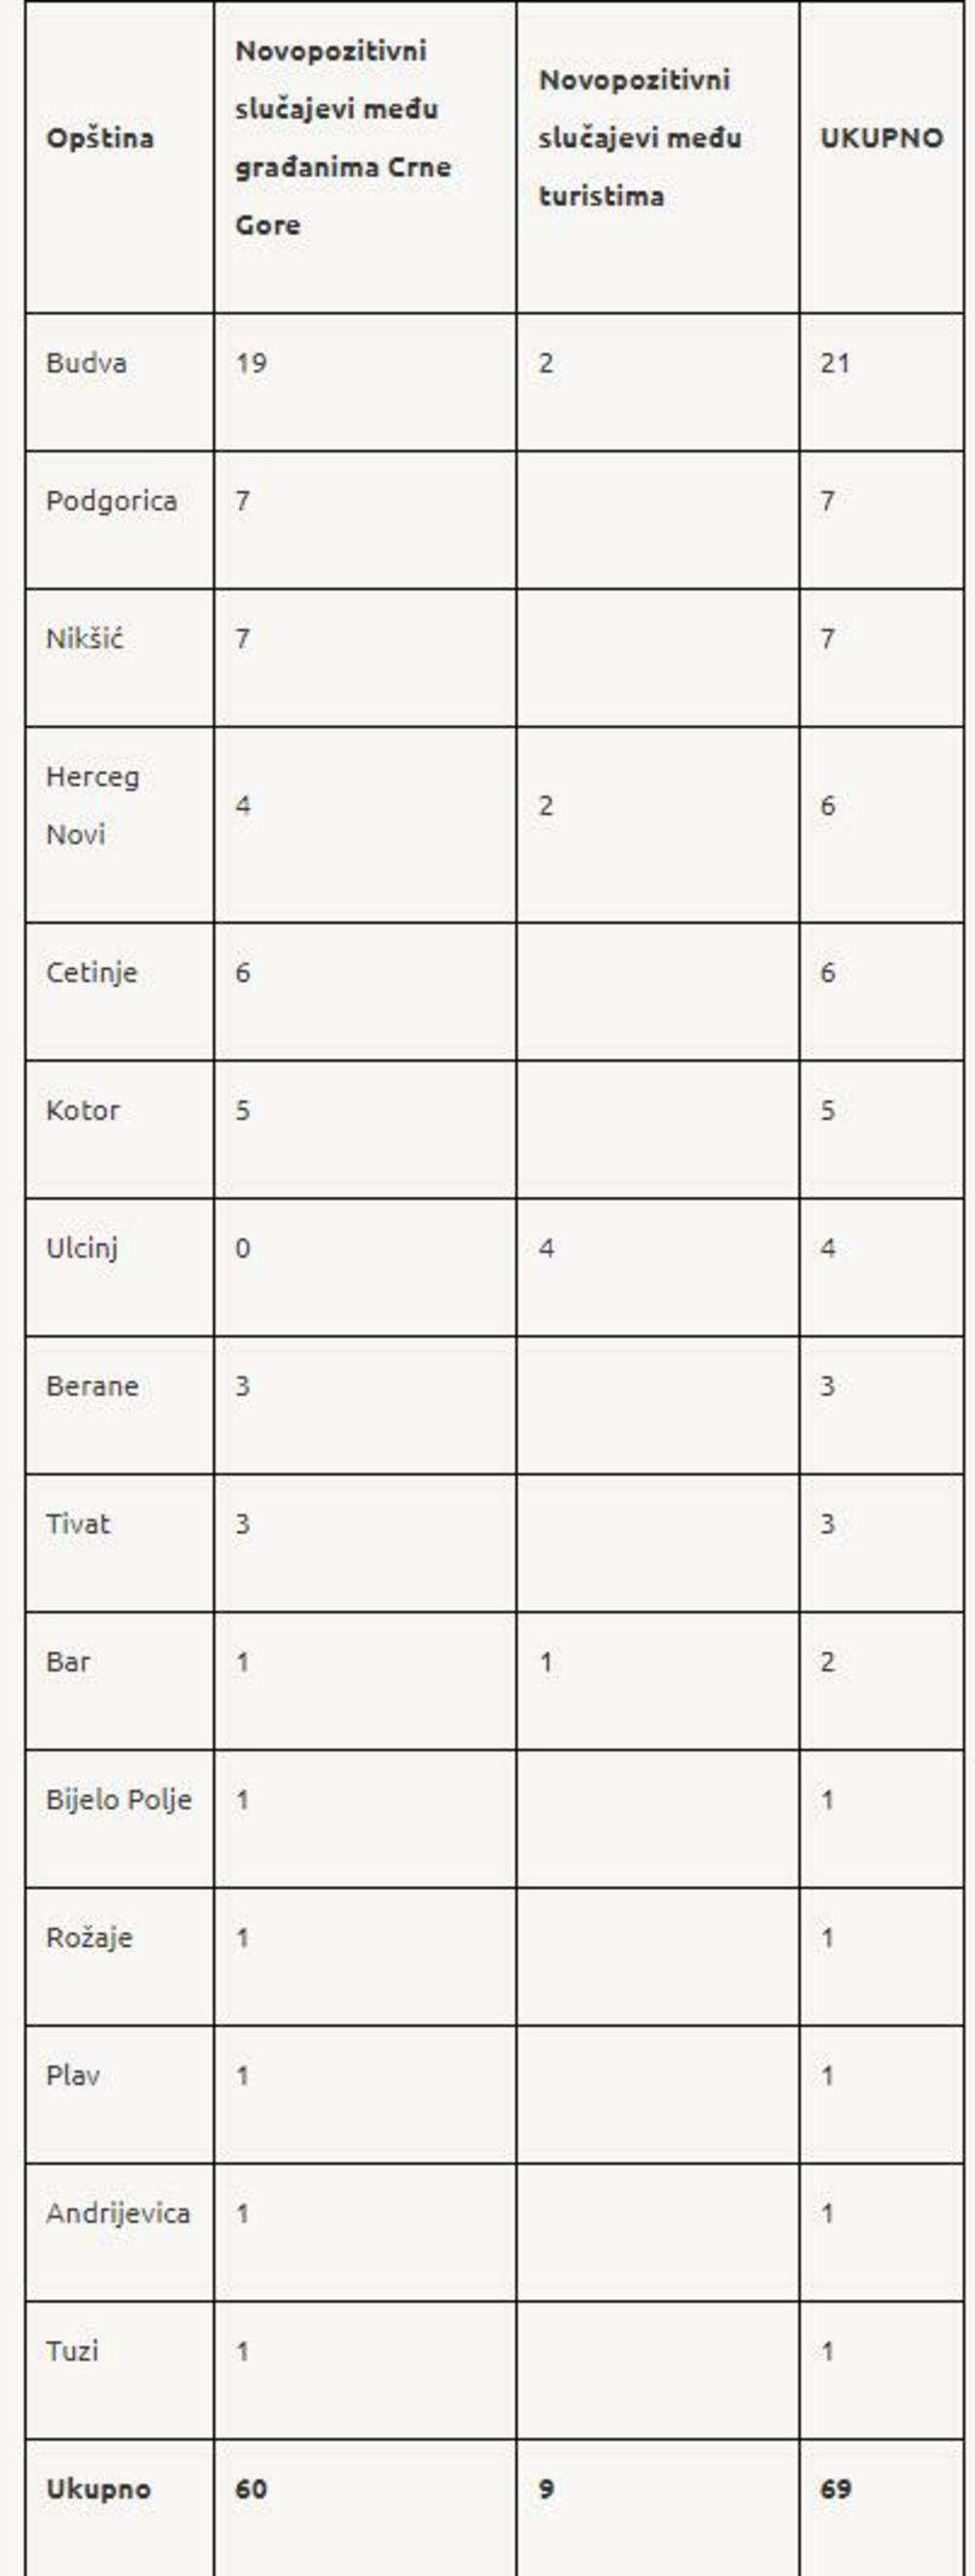The image size is (975, 2576).
Task: Click Budva's total value 21
Action: (x=835, y=363)
